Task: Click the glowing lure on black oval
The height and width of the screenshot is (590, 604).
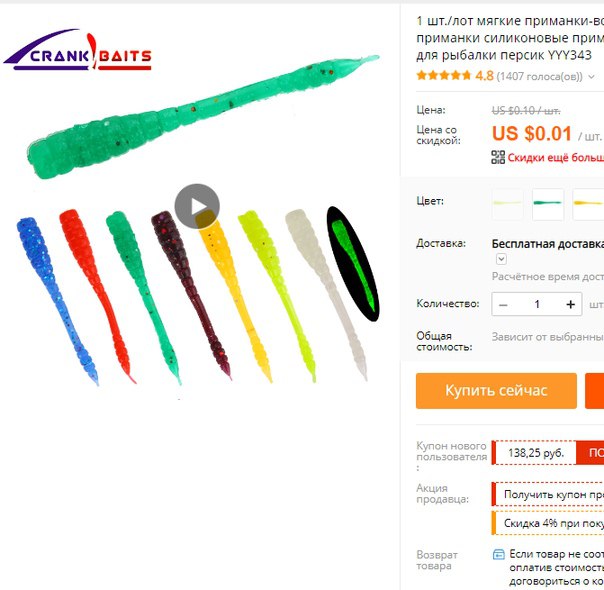Action: 353,264
